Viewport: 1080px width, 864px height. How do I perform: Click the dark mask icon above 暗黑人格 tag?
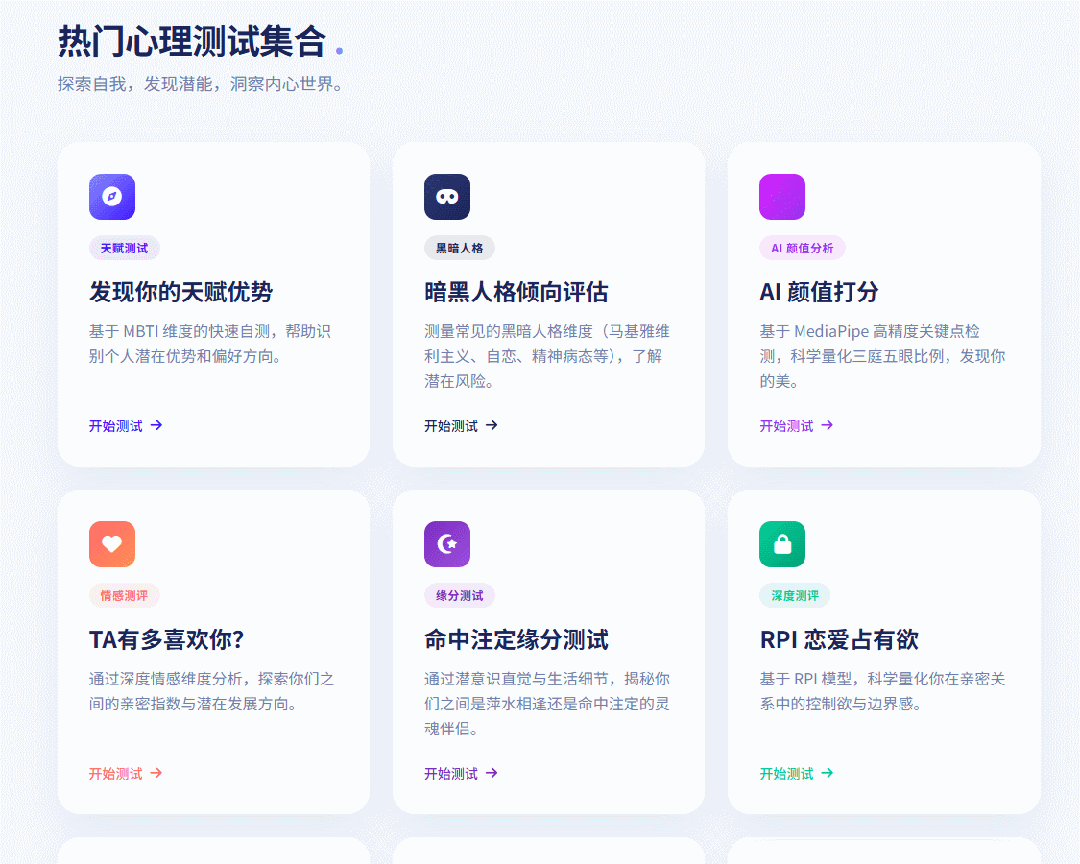[446, 197]
